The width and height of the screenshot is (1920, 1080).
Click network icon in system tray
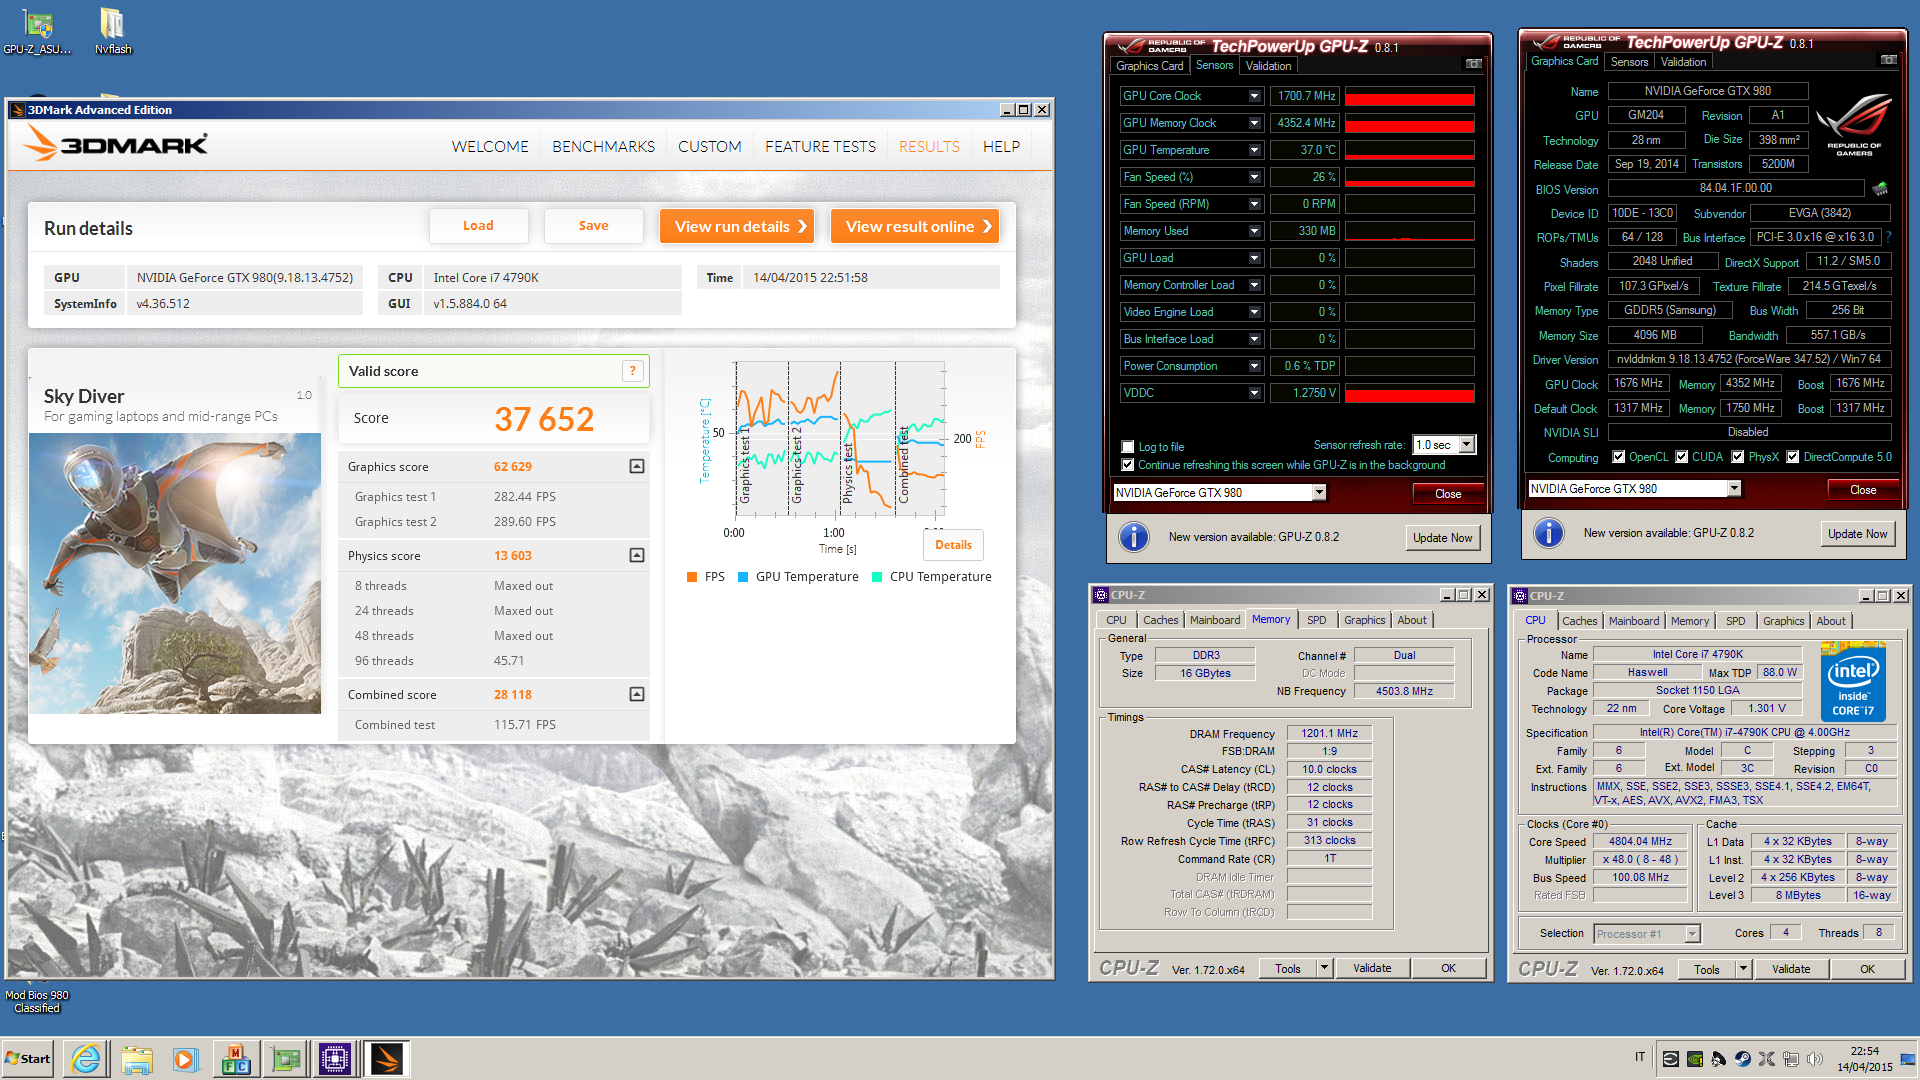pyautogui.click(x=1790, y=1058)
